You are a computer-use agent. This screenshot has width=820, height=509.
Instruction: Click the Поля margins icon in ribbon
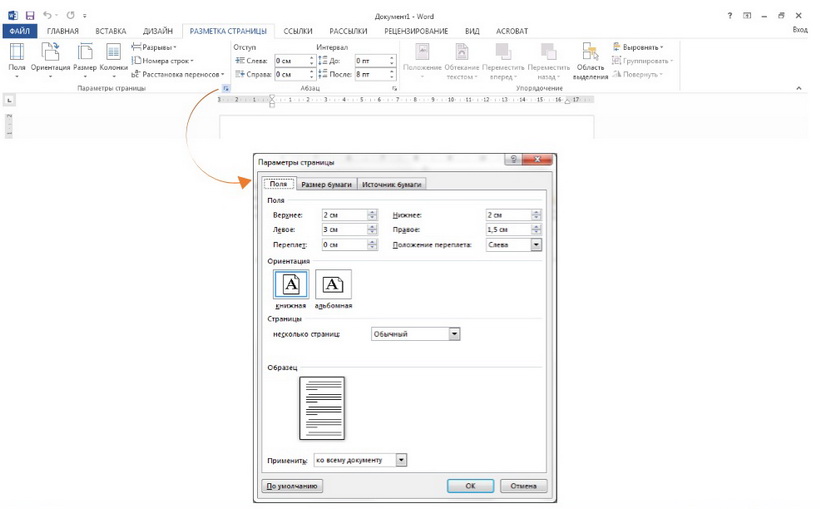click(x=17, y=57)
